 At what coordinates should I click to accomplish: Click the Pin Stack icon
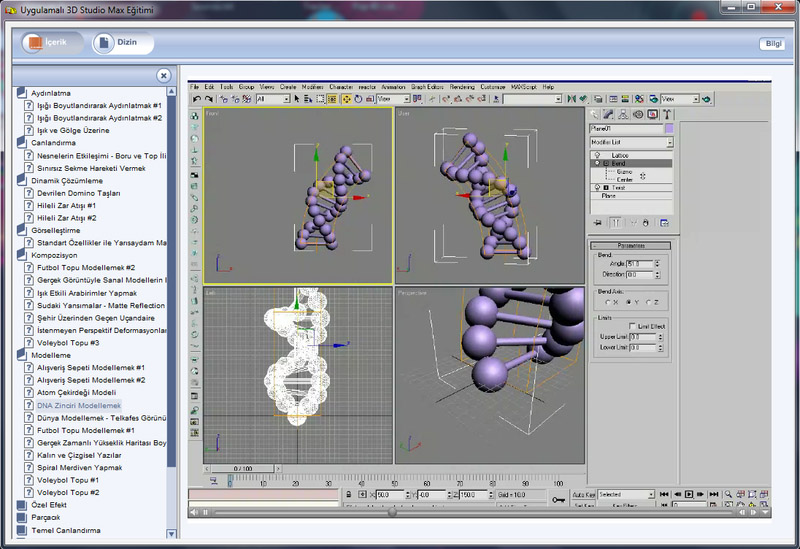point(598,222)
